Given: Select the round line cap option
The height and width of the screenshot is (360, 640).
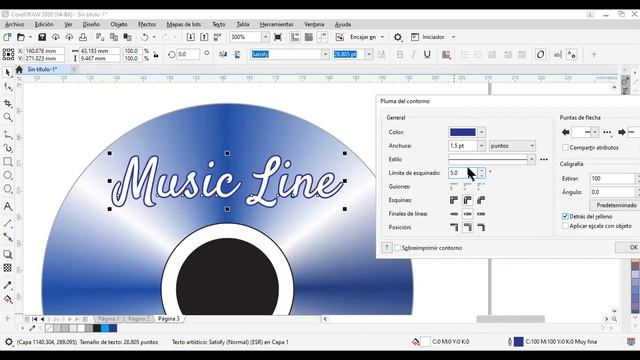Looking at the screenshot, I should point(468,214).
